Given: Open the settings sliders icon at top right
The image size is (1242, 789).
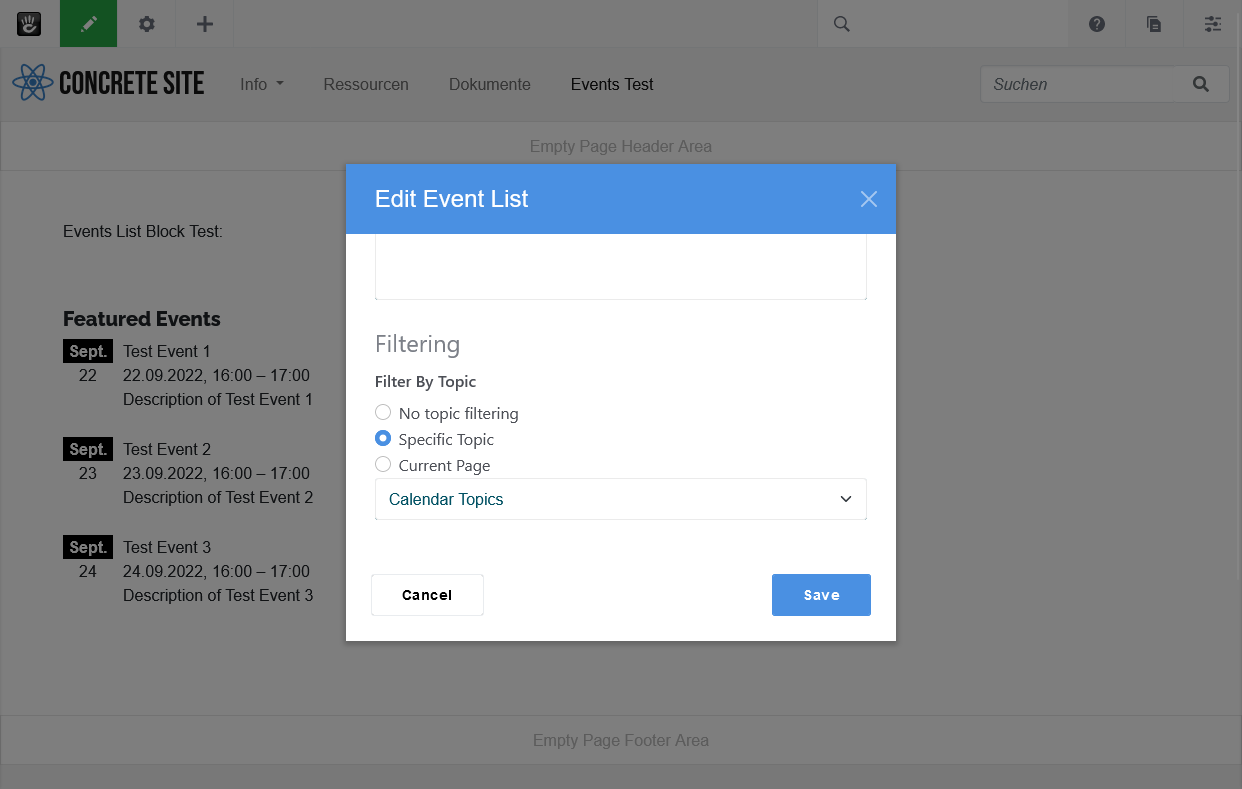Looking at the screenshot, I should click(x=1212, y=23).
